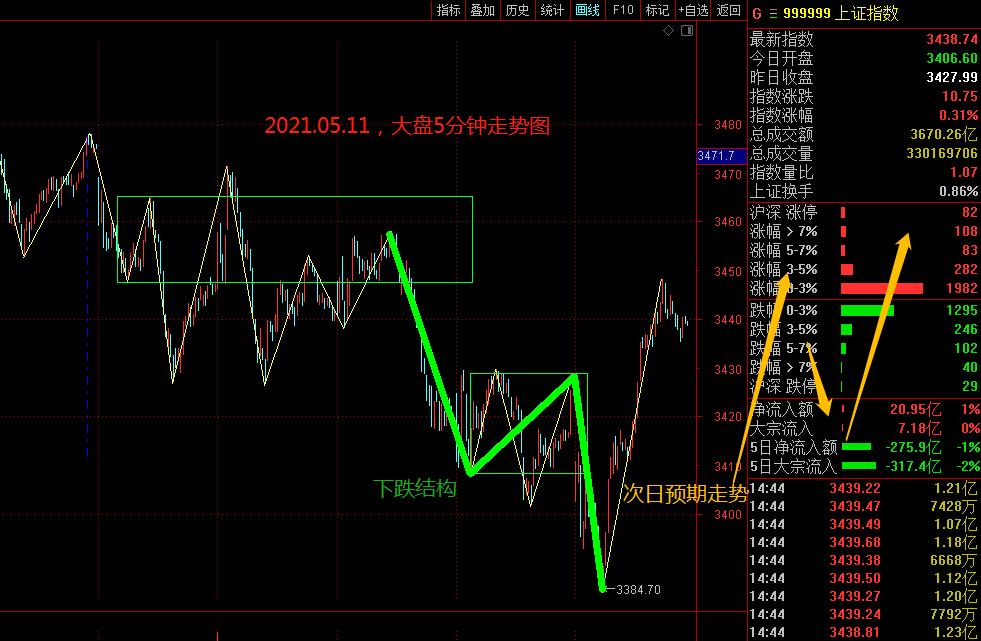The height and width of the screenshot is (641, 981).
Task: Add to watchlist with +自选
Action: tap(692, 10)
